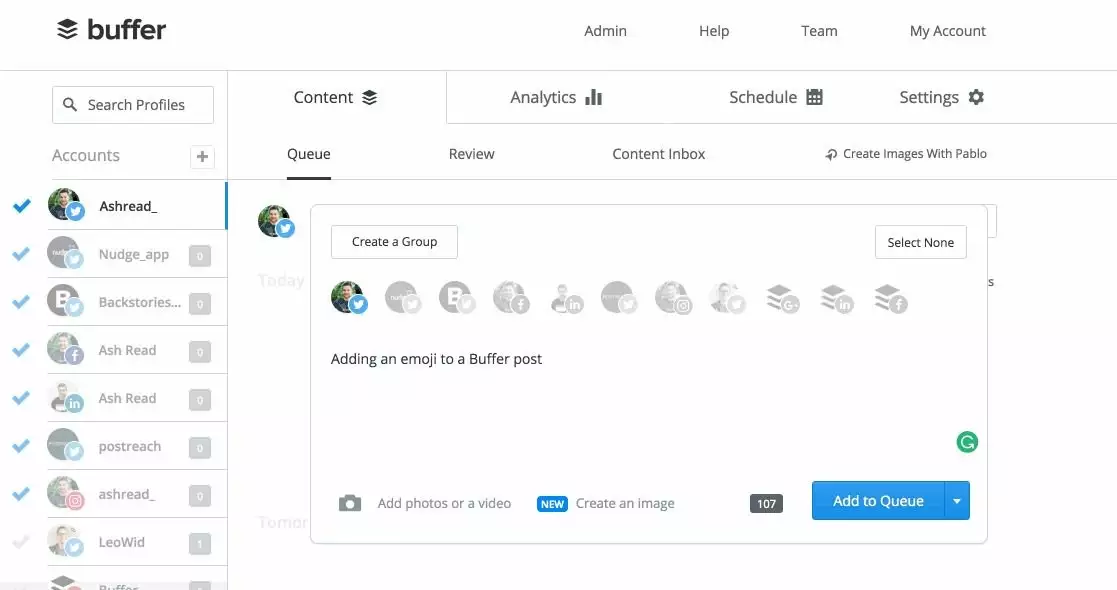
Task: Click the green Grammarly icon
Action: click(x=967, y=442)
